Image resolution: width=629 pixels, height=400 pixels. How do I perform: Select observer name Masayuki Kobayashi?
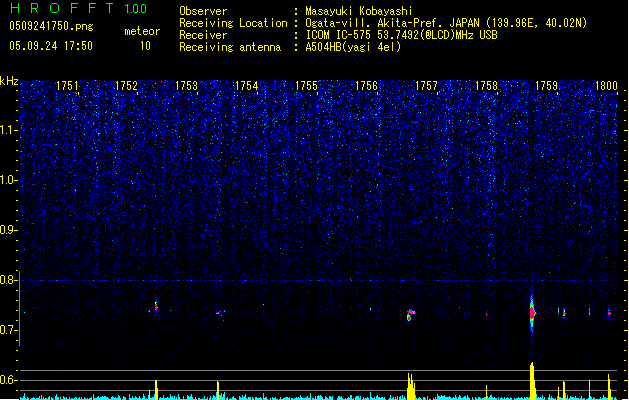click(359, 11)
